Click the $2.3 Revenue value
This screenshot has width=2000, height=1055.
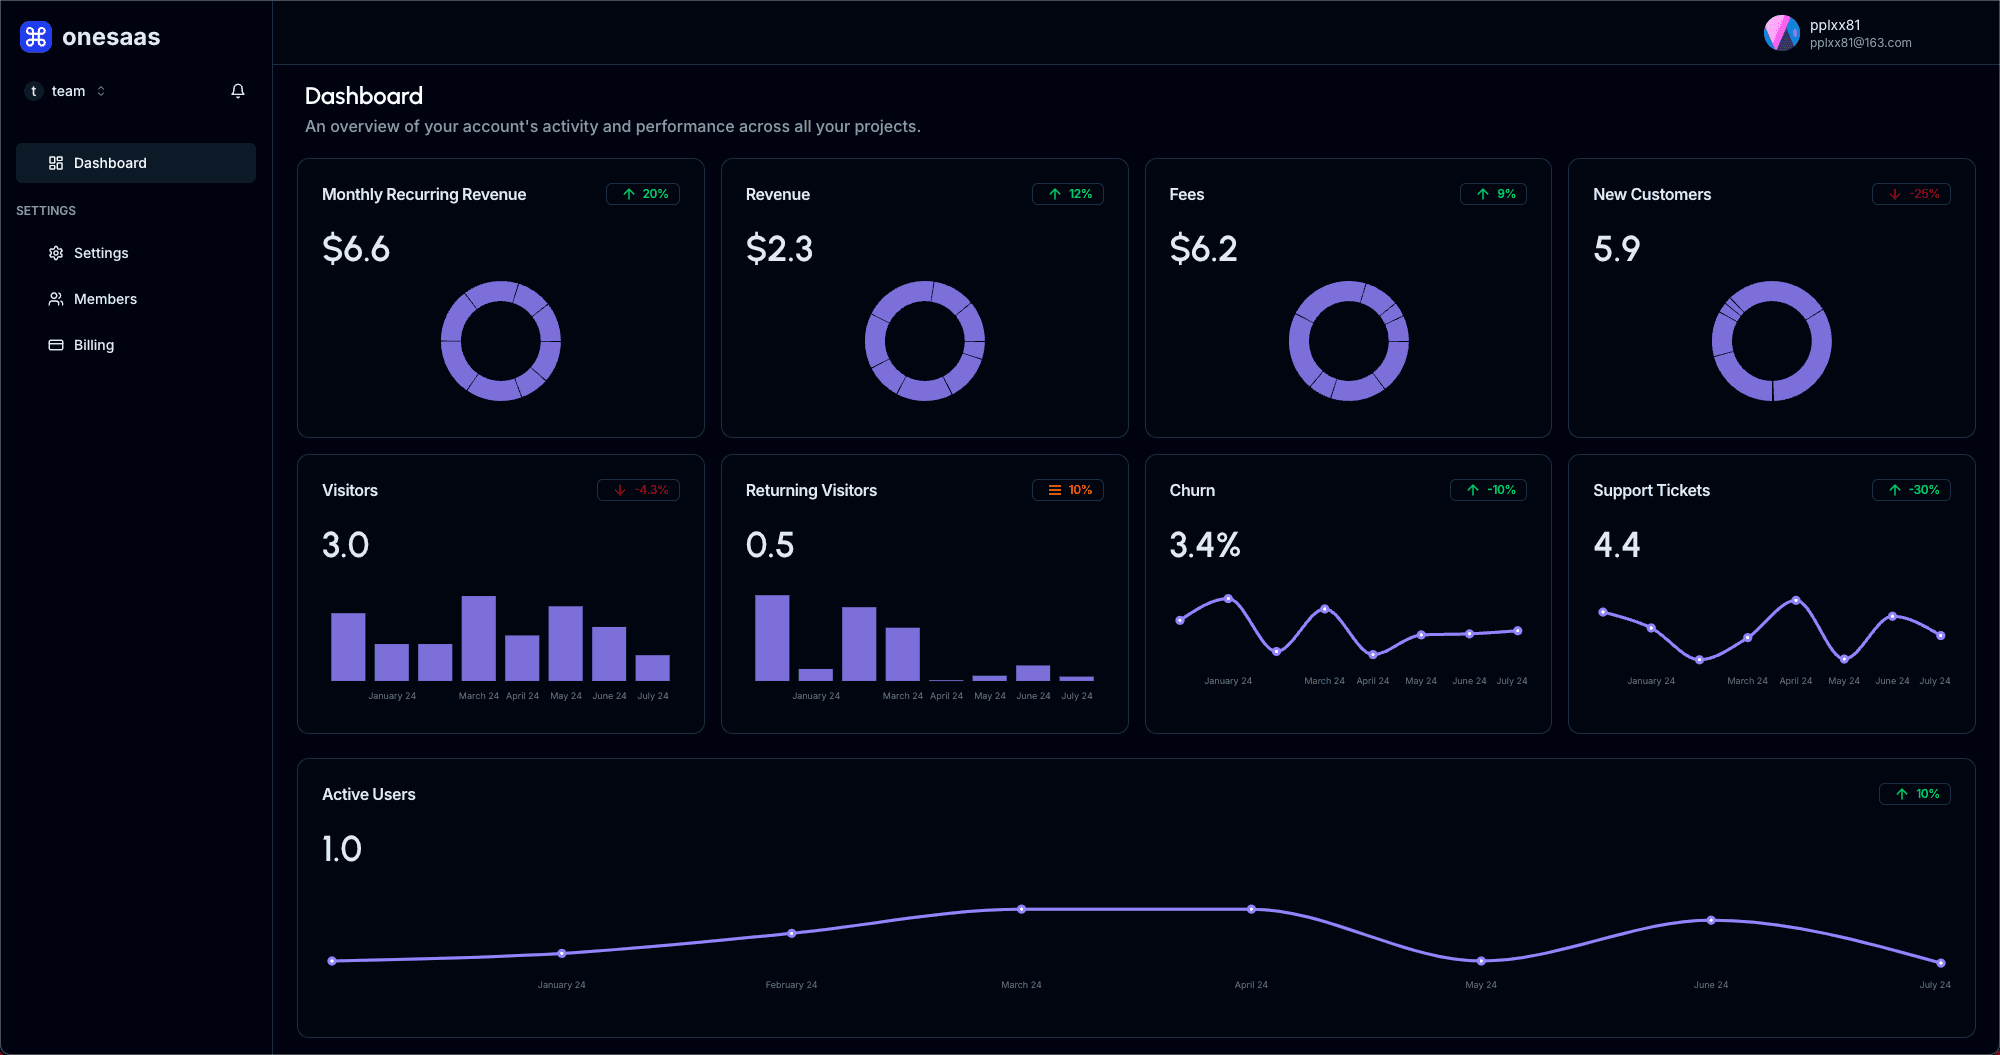(x=780, y=249)
